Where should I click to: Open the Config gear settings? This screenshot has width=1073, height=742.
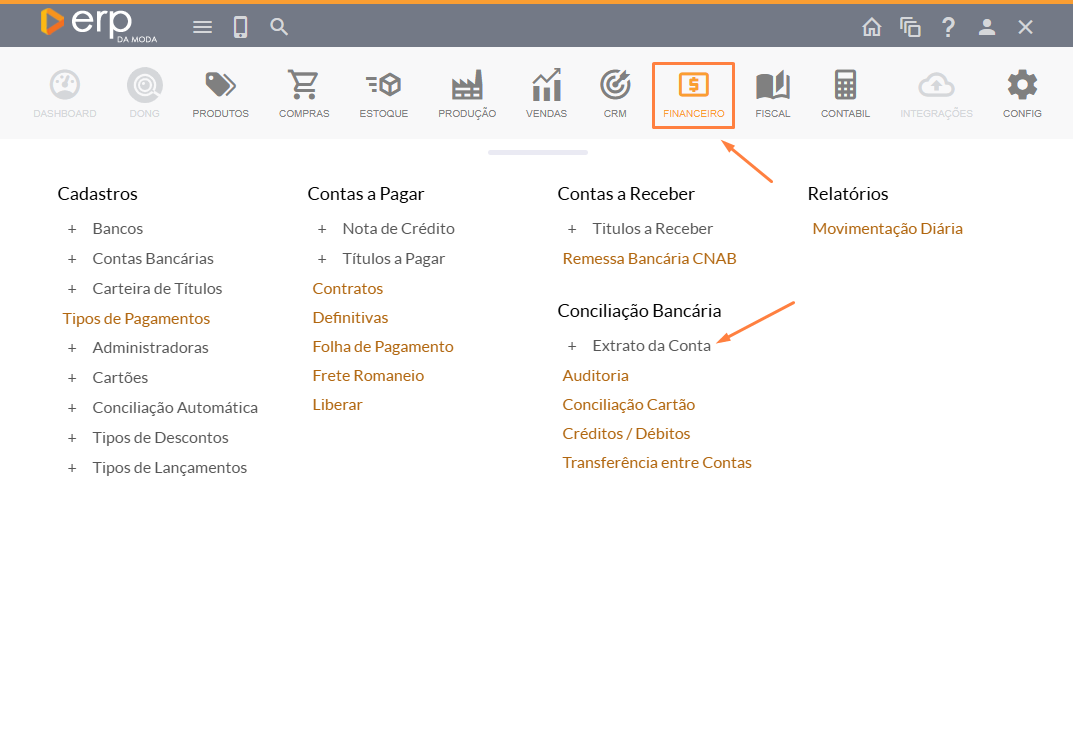(x=1022, y=95)
